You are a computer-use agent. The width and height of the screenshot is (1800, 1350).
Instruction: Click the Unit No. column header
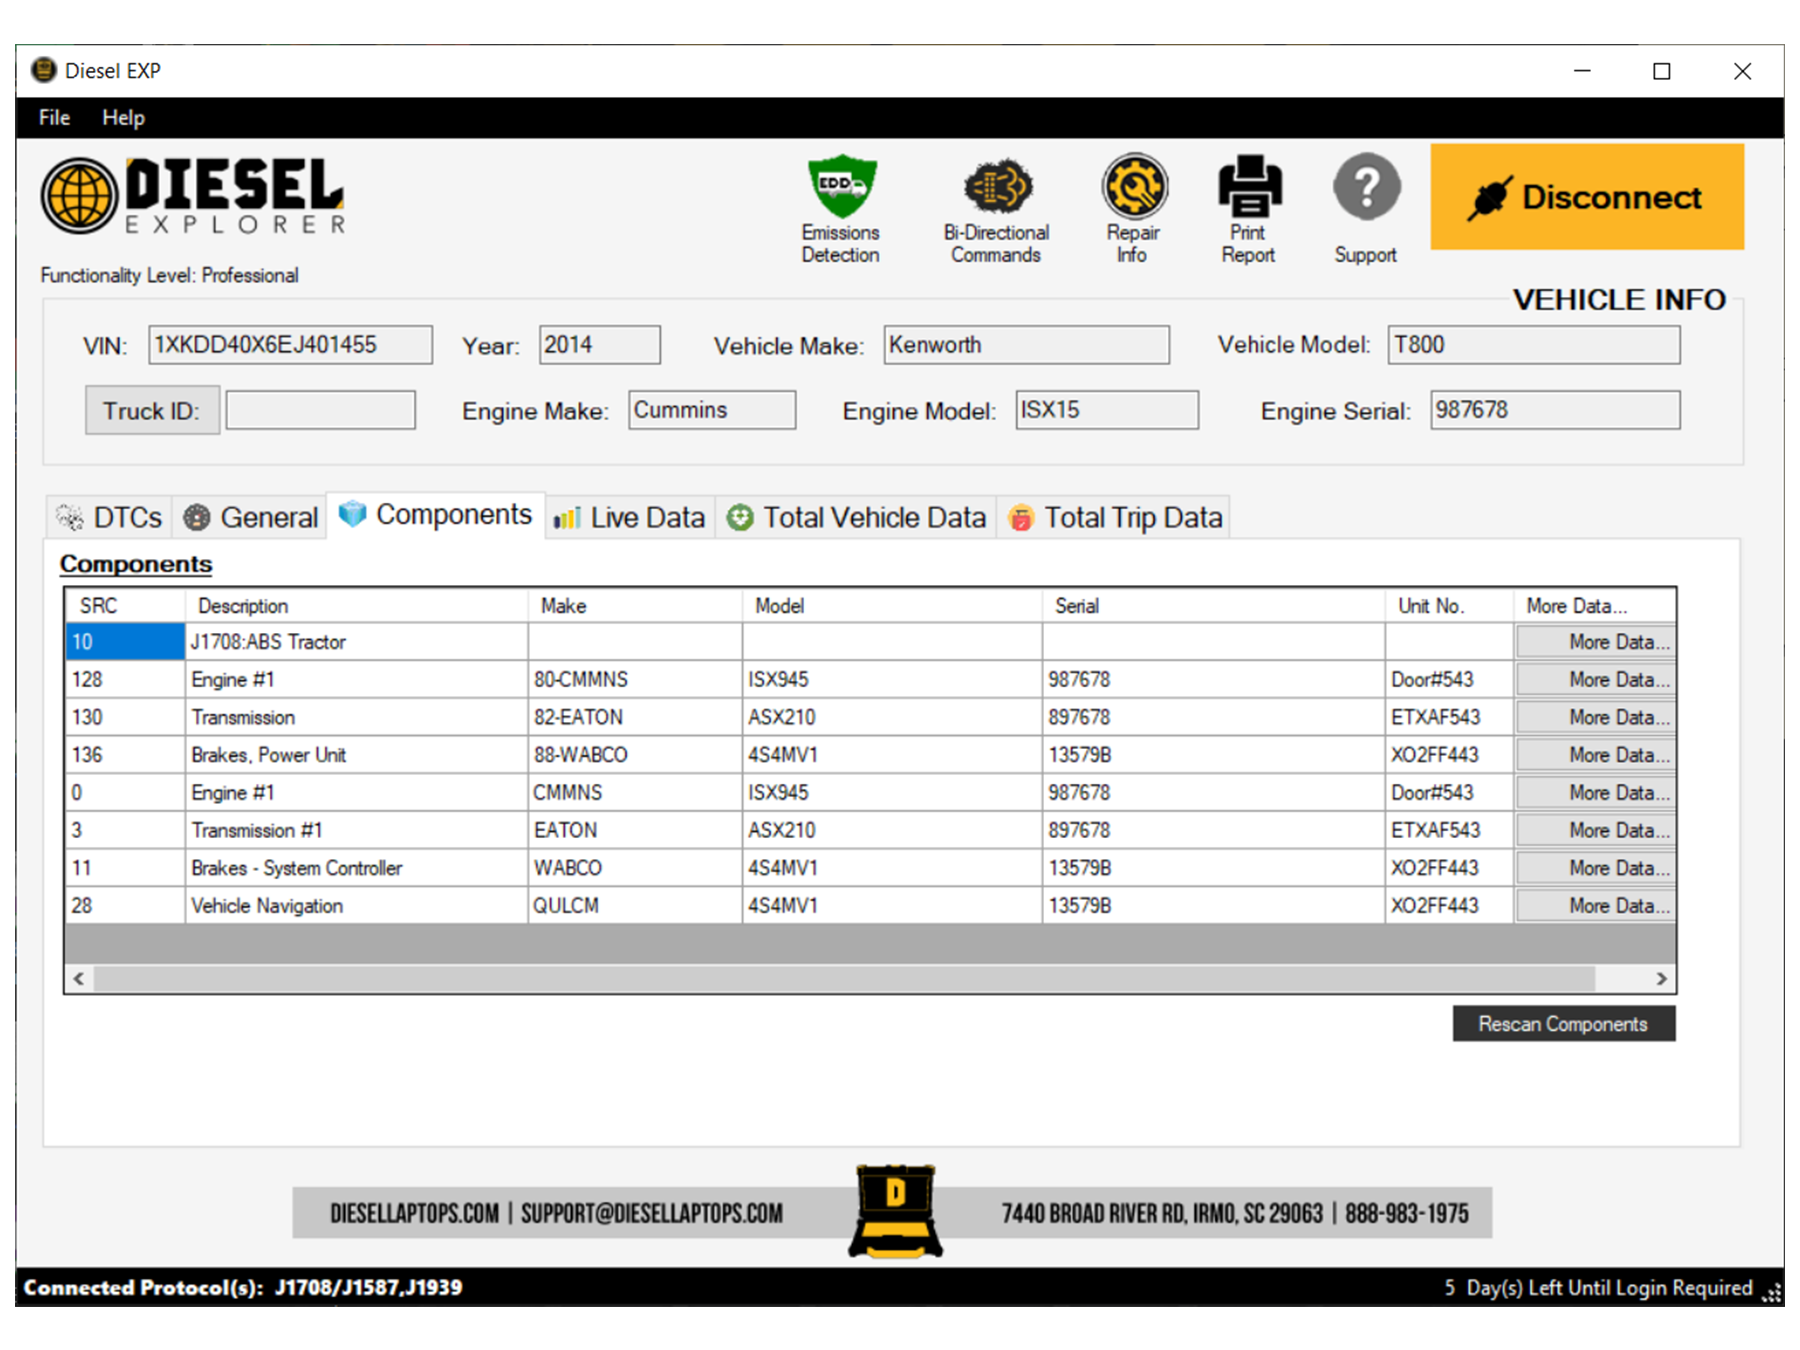click(x=1449, y=606)
